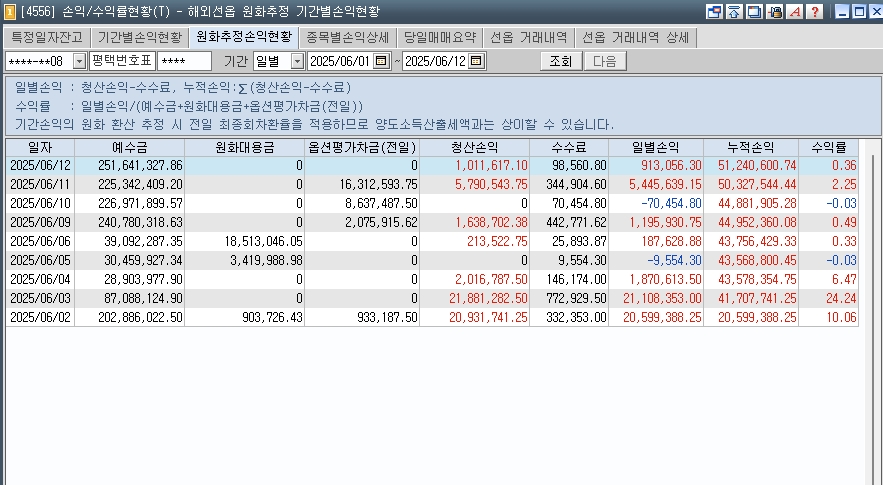Screen dimensions: 883x485
Task: Click the 18,513,046.05 원화대용금 cell
Action: tap(244, 241)
